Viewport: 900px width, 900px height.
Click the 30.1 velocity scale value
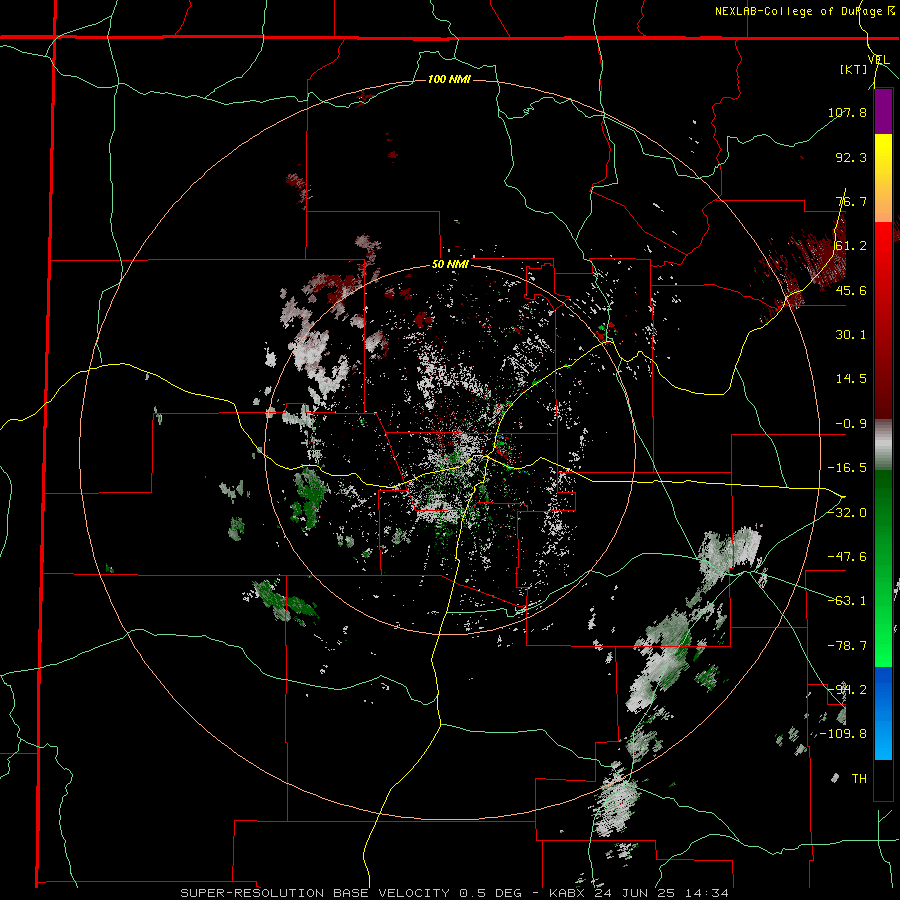851,335
